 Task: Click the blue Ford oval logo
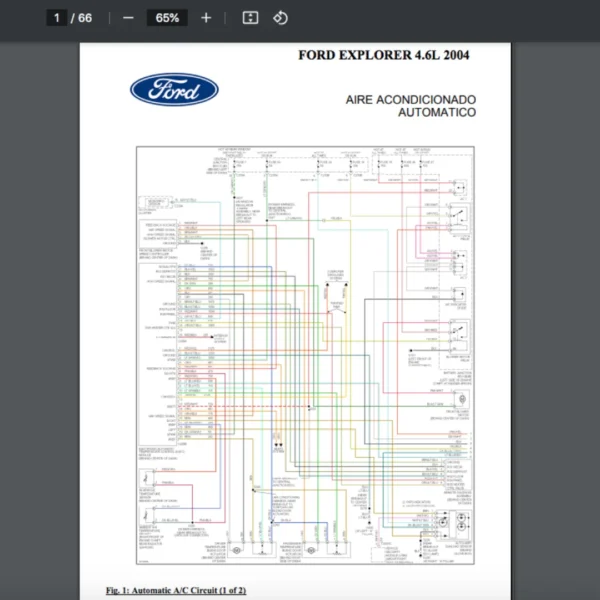click(x=174, y=90)
